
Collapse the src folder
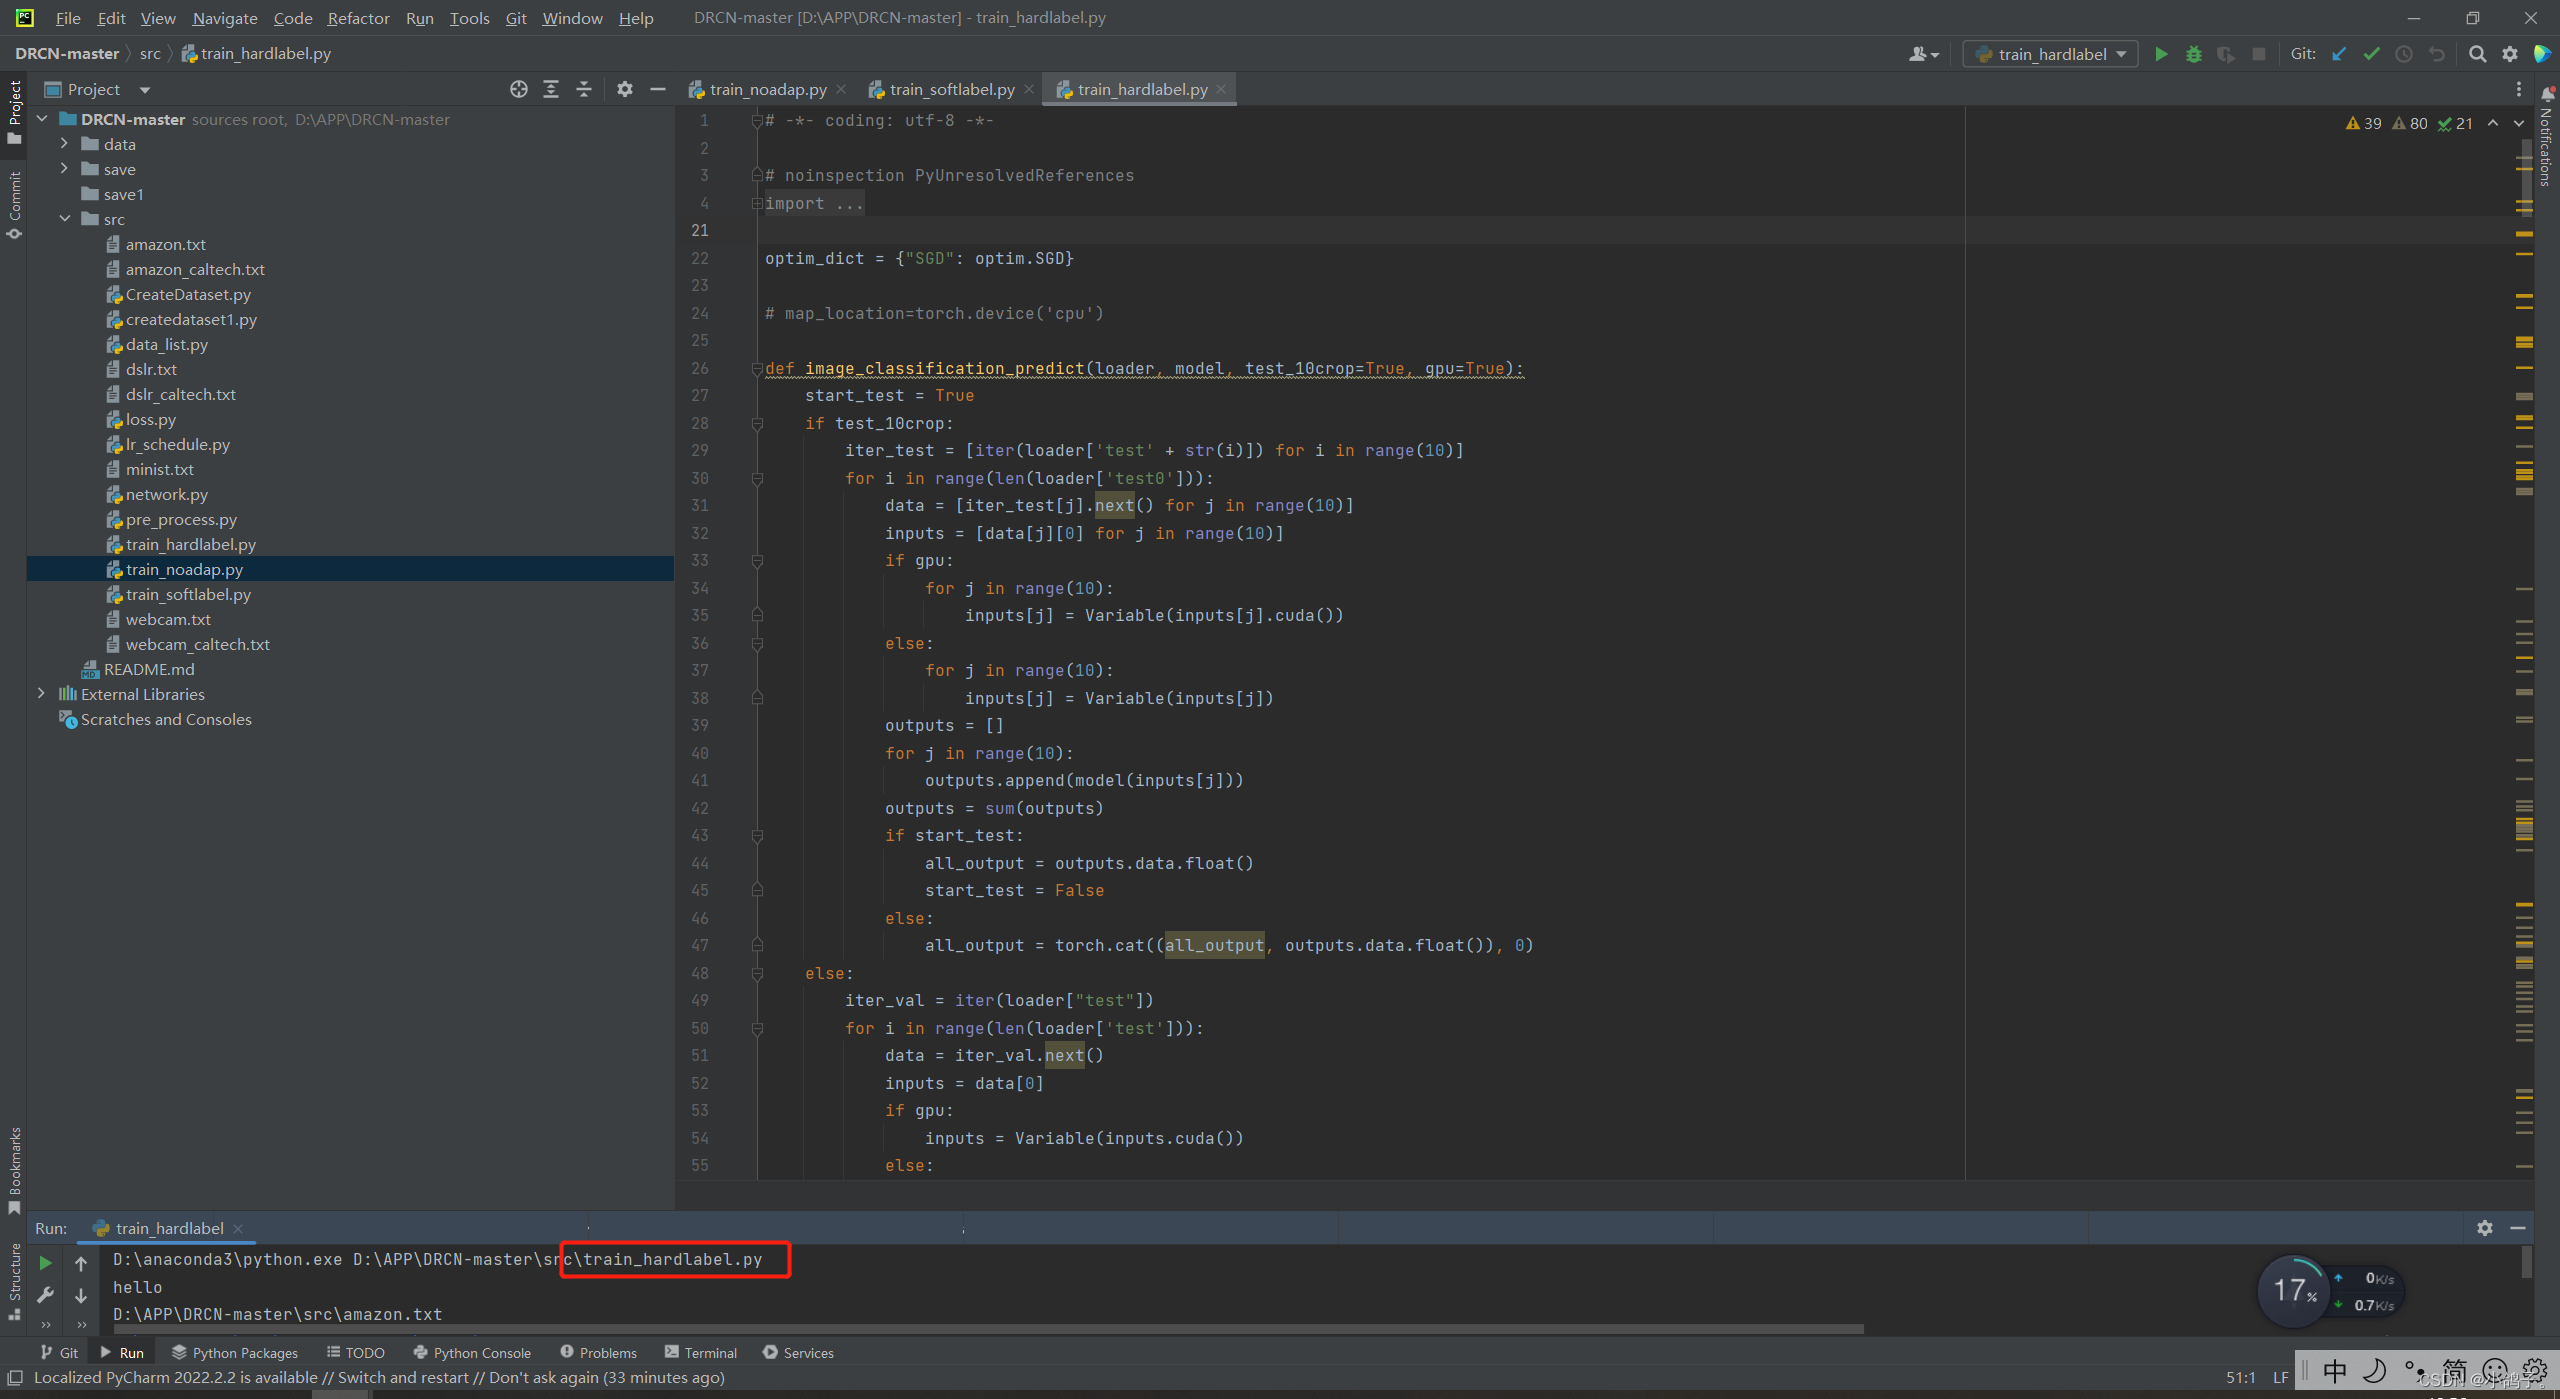click(x=64, y=219)
